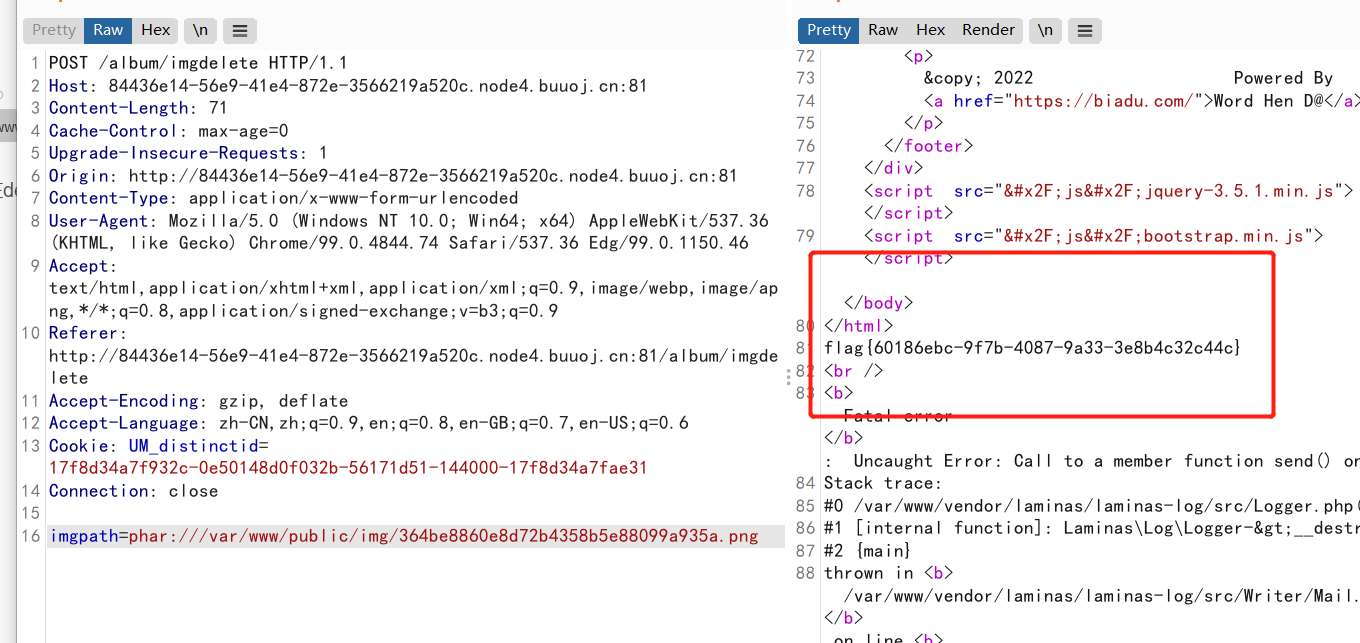The width and height of the screenshot is (1360, 643).
Task: Click the Stack trace: line
Action: click(883, 483)
